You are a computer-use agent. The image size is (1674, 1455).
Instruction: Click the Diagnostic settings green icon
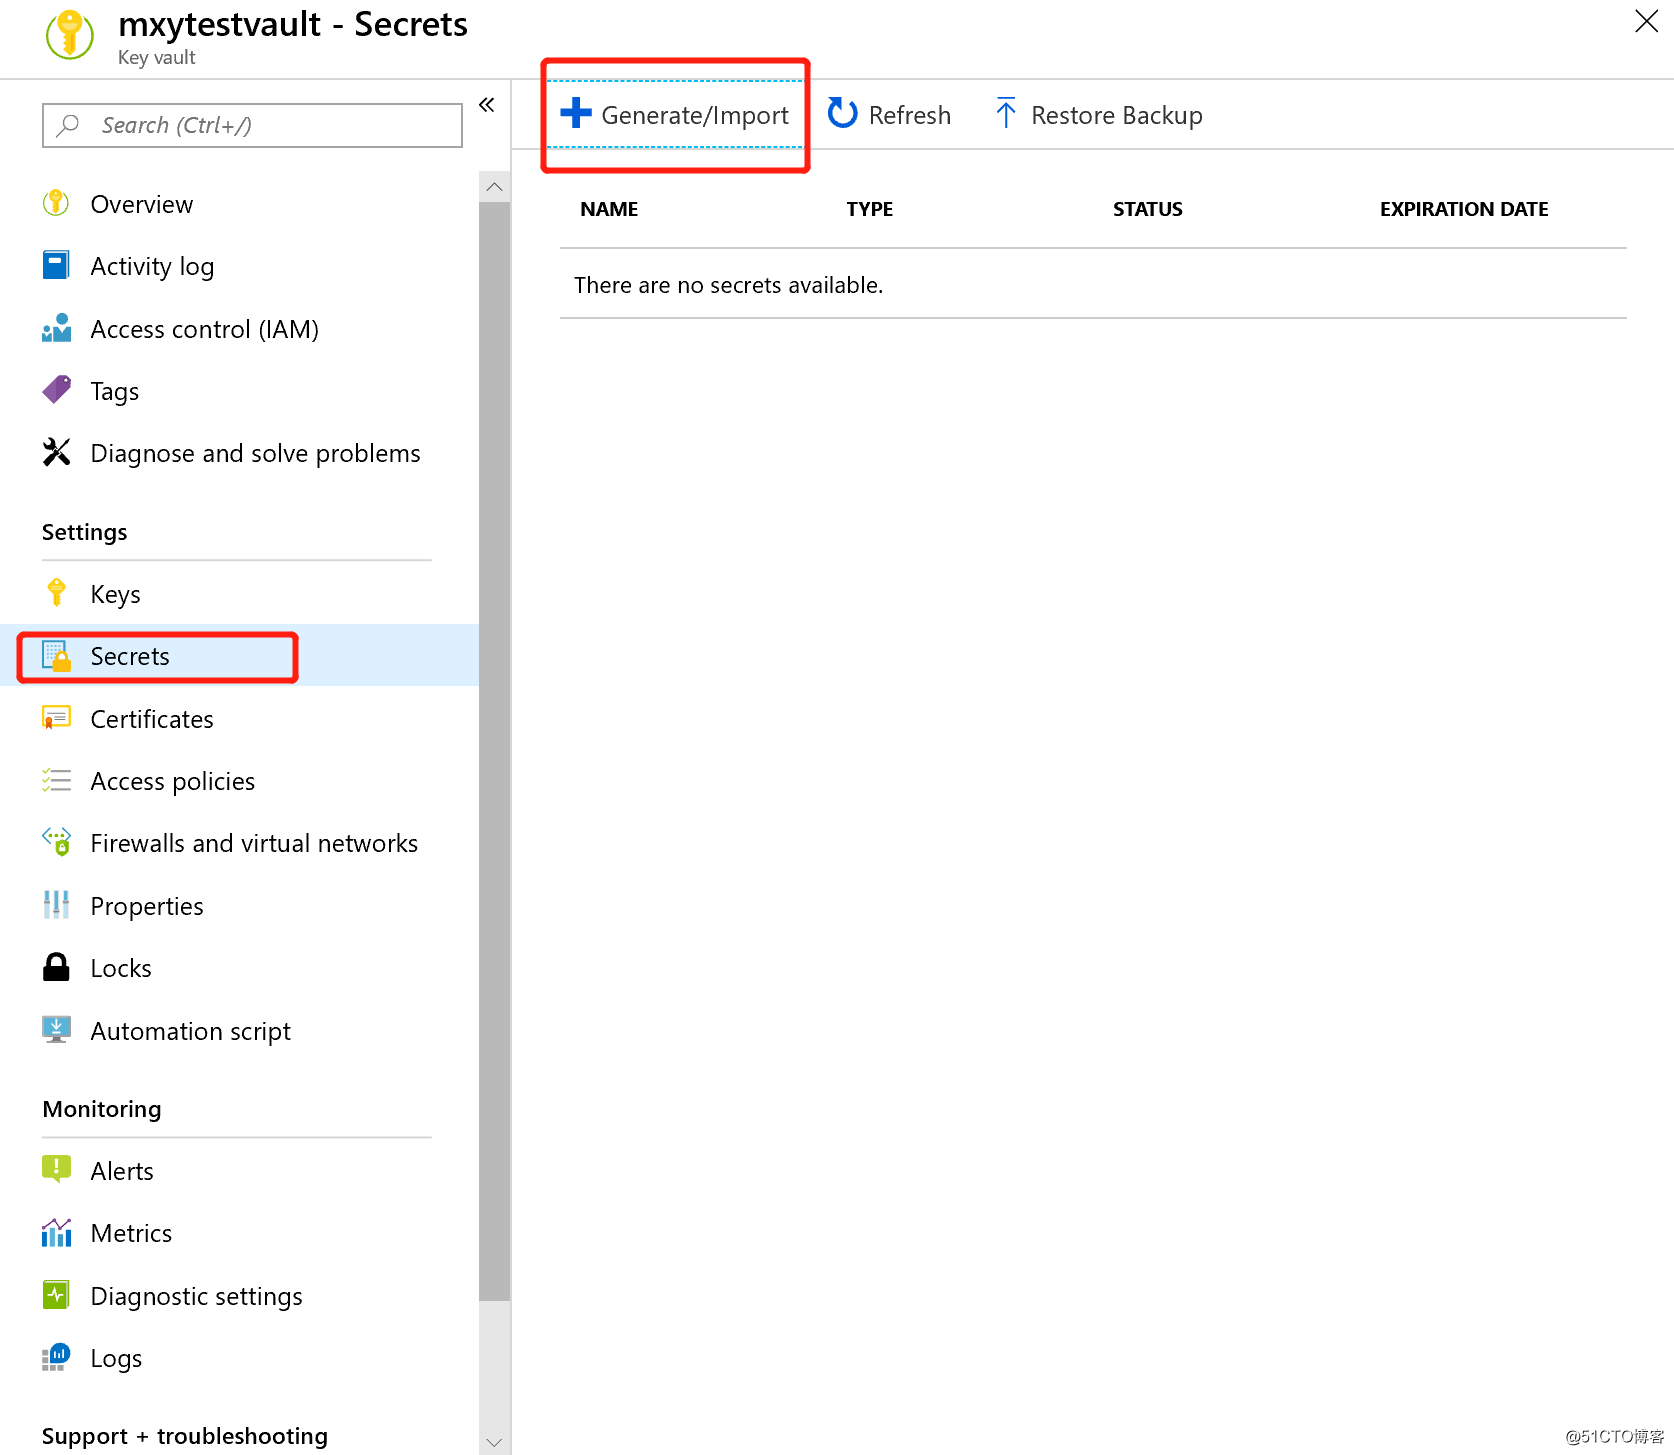point(56,1295)
